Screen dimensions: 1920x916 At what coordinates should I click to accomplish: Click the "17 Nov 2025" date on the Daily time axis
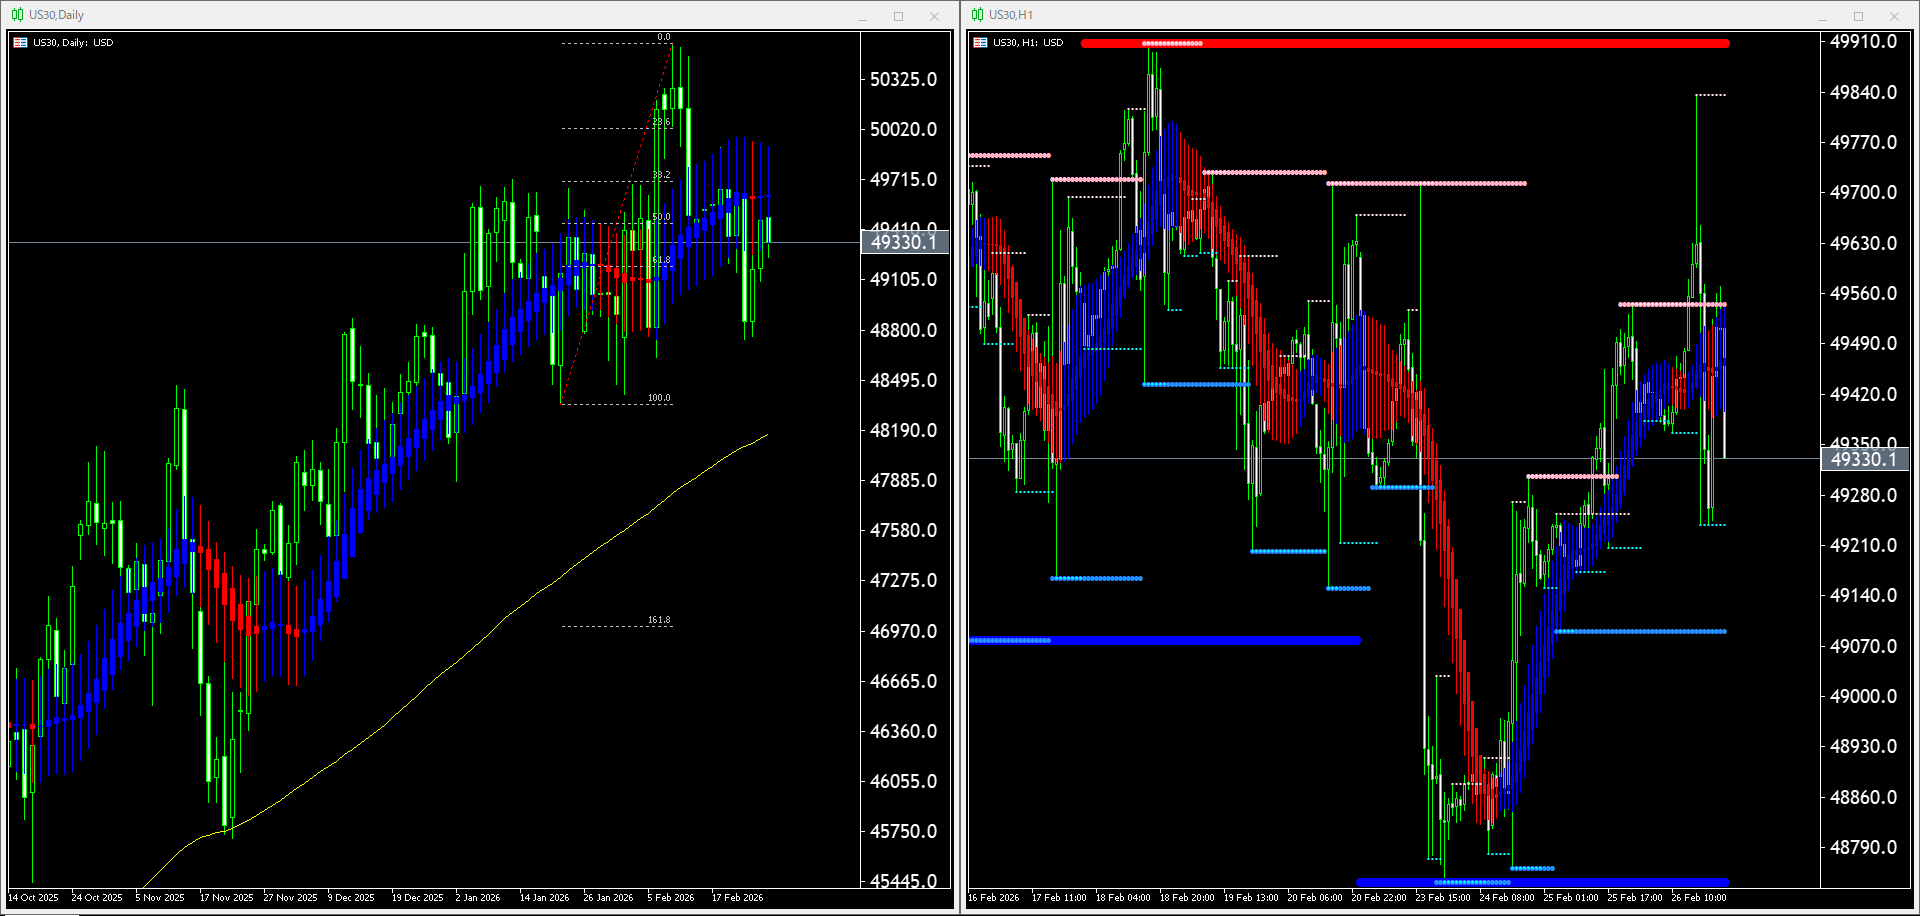226,898
